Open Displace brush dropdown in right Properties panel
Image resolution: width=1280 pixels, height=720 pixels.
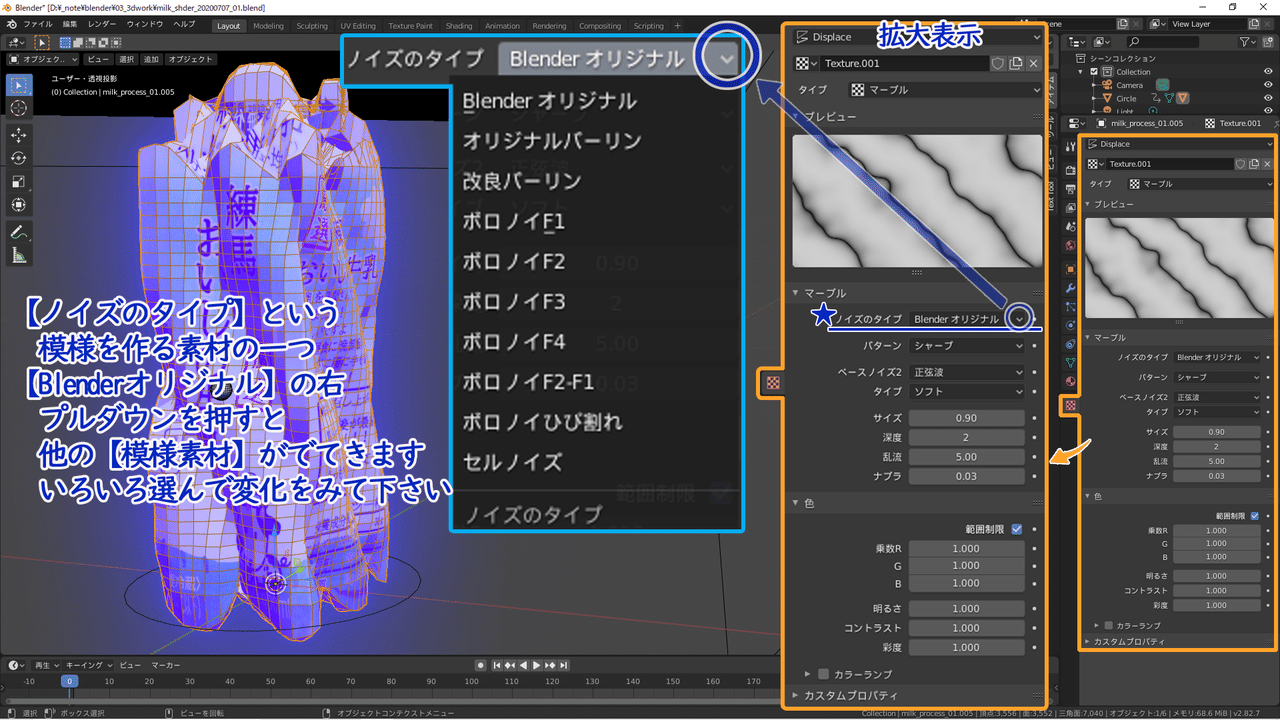[1181, 144]
